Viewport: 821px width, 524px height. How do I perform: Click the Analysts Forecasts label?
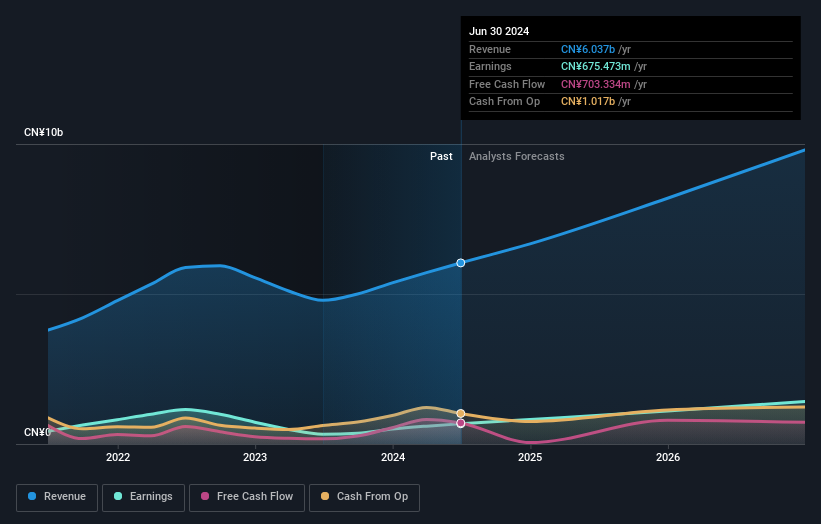(516, 156)
